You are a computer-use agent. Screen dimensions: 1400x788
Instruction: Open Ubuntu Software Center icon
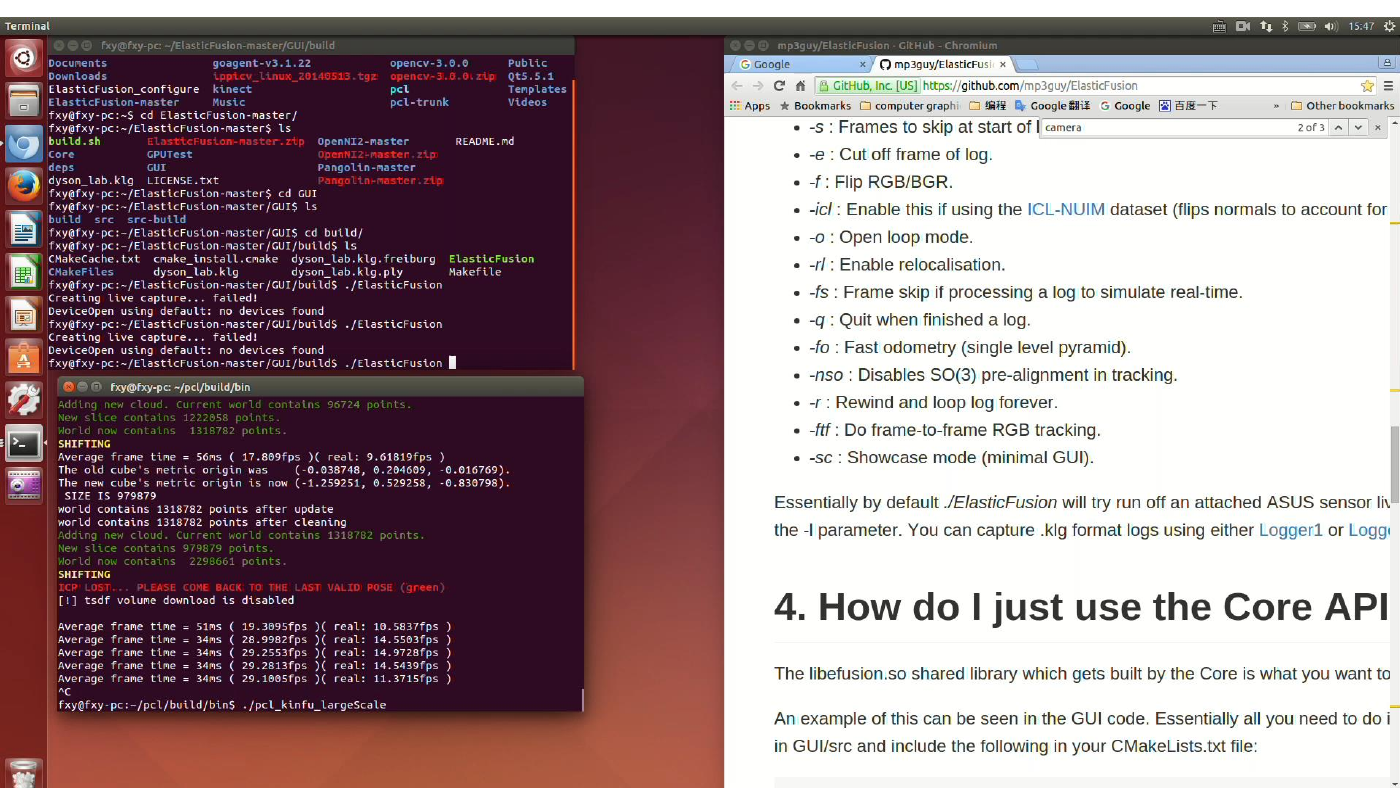(23, 357)
